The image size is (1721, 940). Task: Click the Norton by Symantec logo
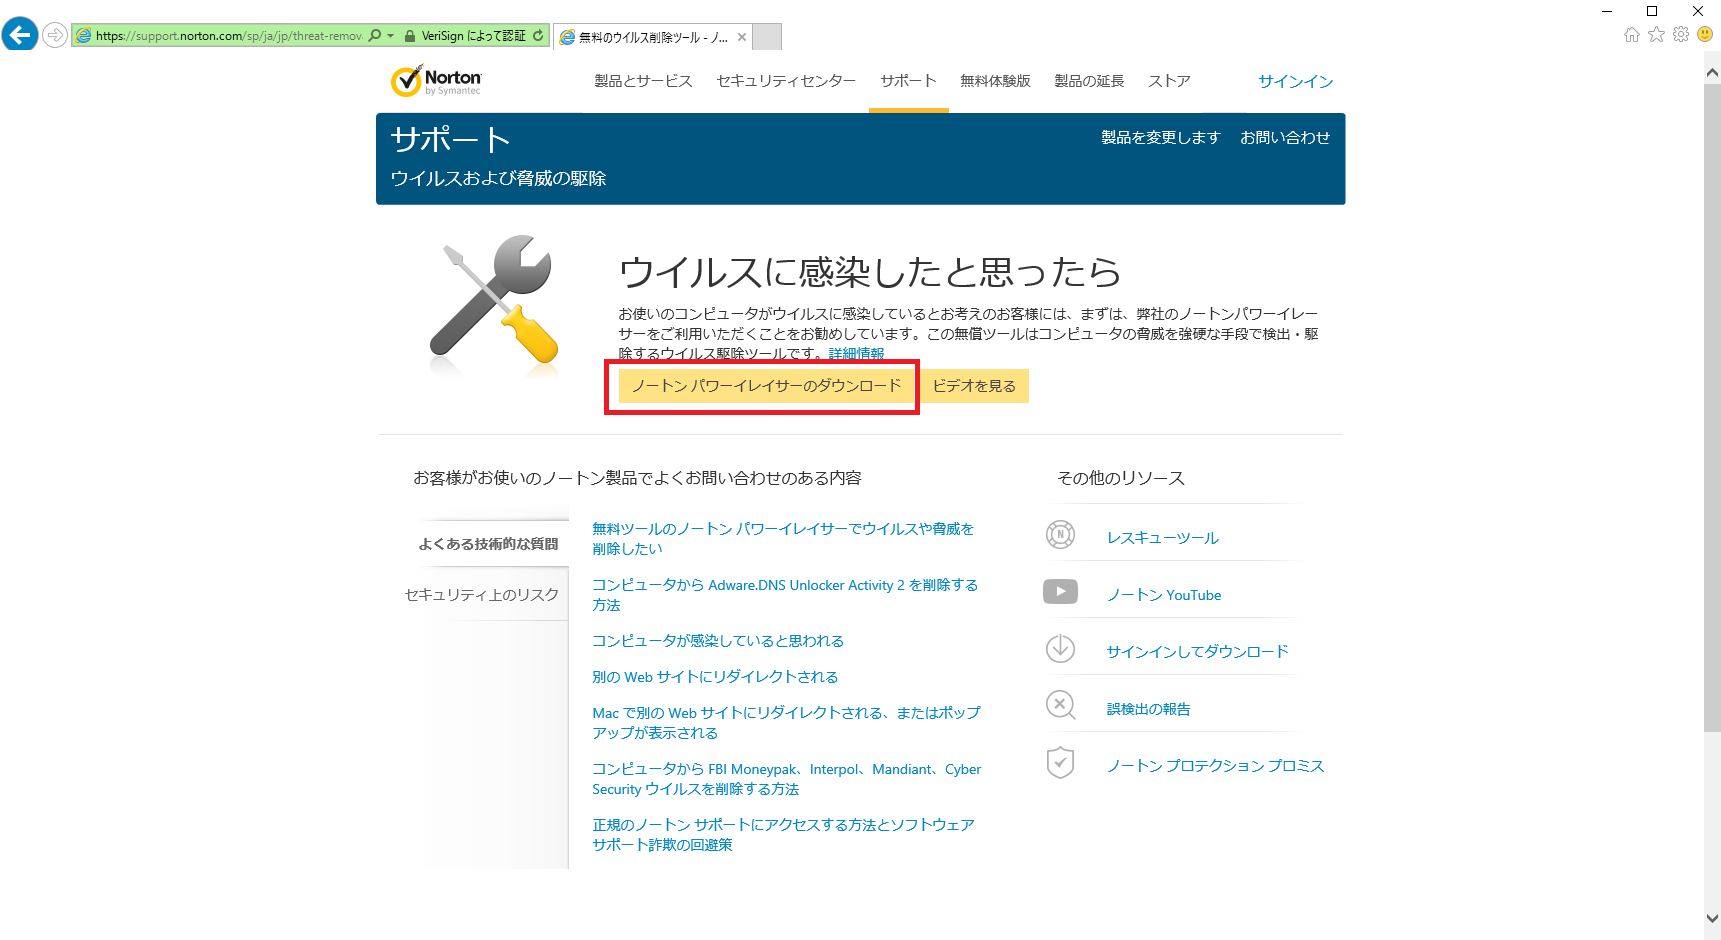436,81
